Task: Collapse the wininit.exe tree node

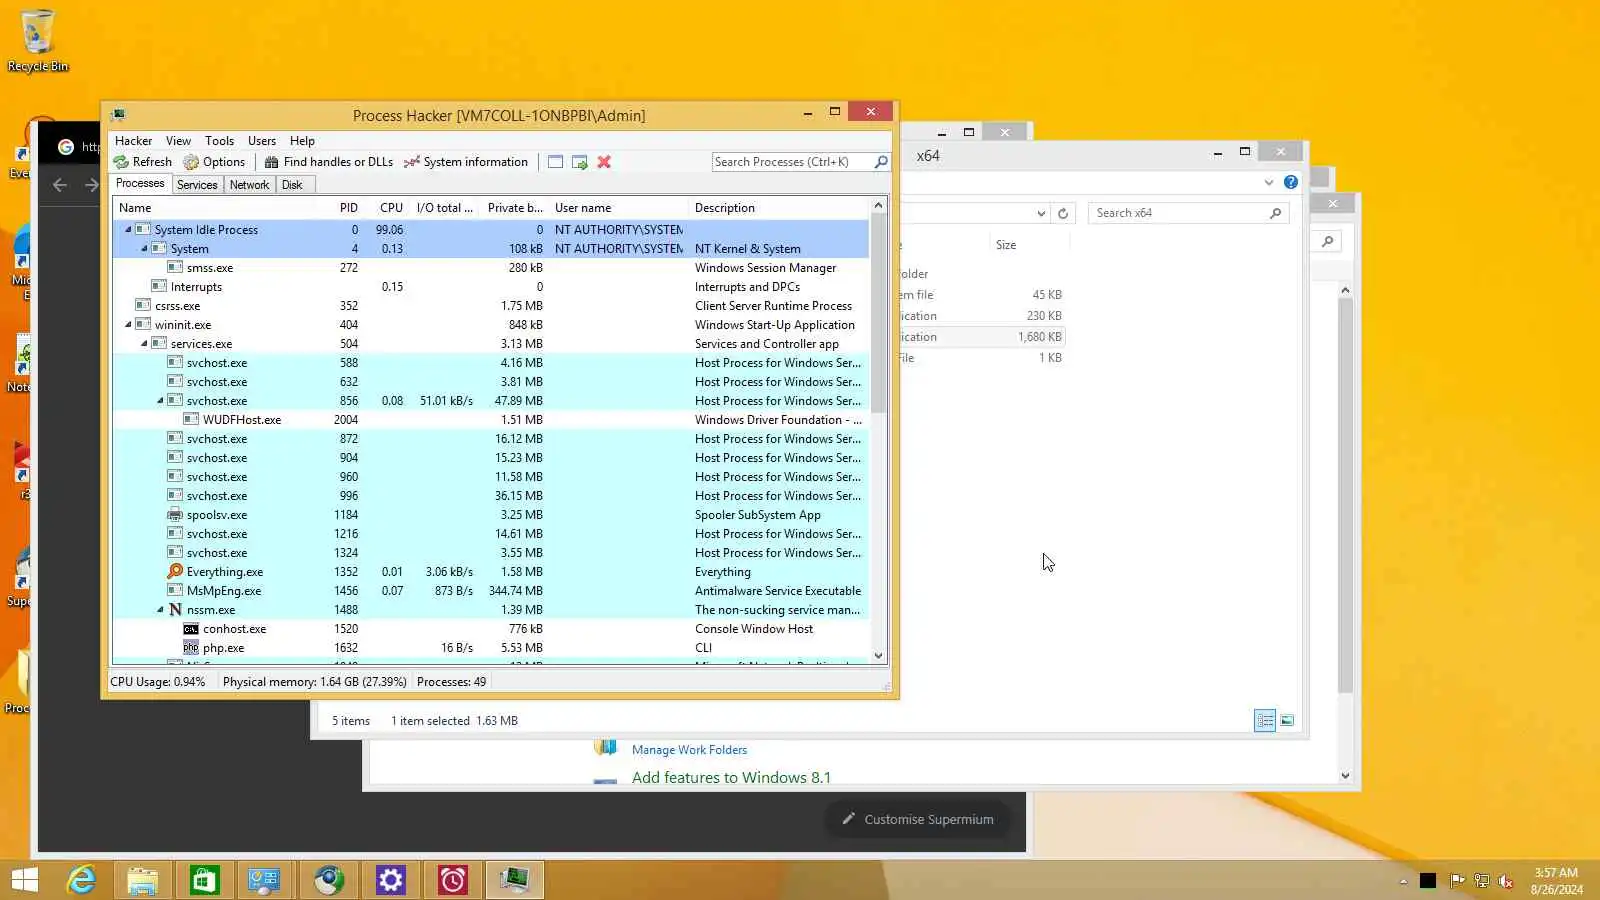Action: (128, 325)
